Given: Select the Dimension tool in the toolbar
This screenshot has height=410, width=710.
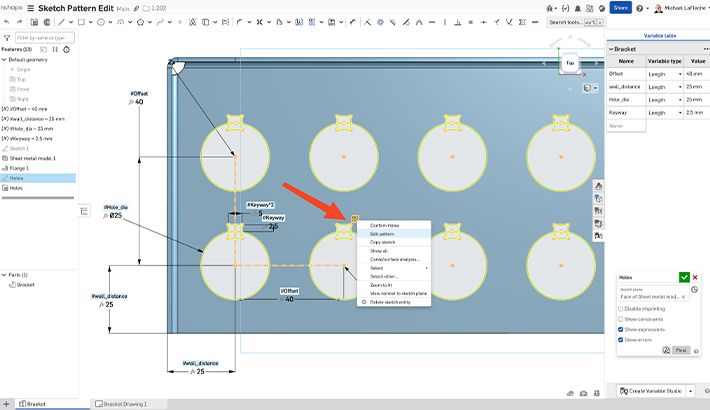Looking at the screenshot, I should [x=353, y=22].
